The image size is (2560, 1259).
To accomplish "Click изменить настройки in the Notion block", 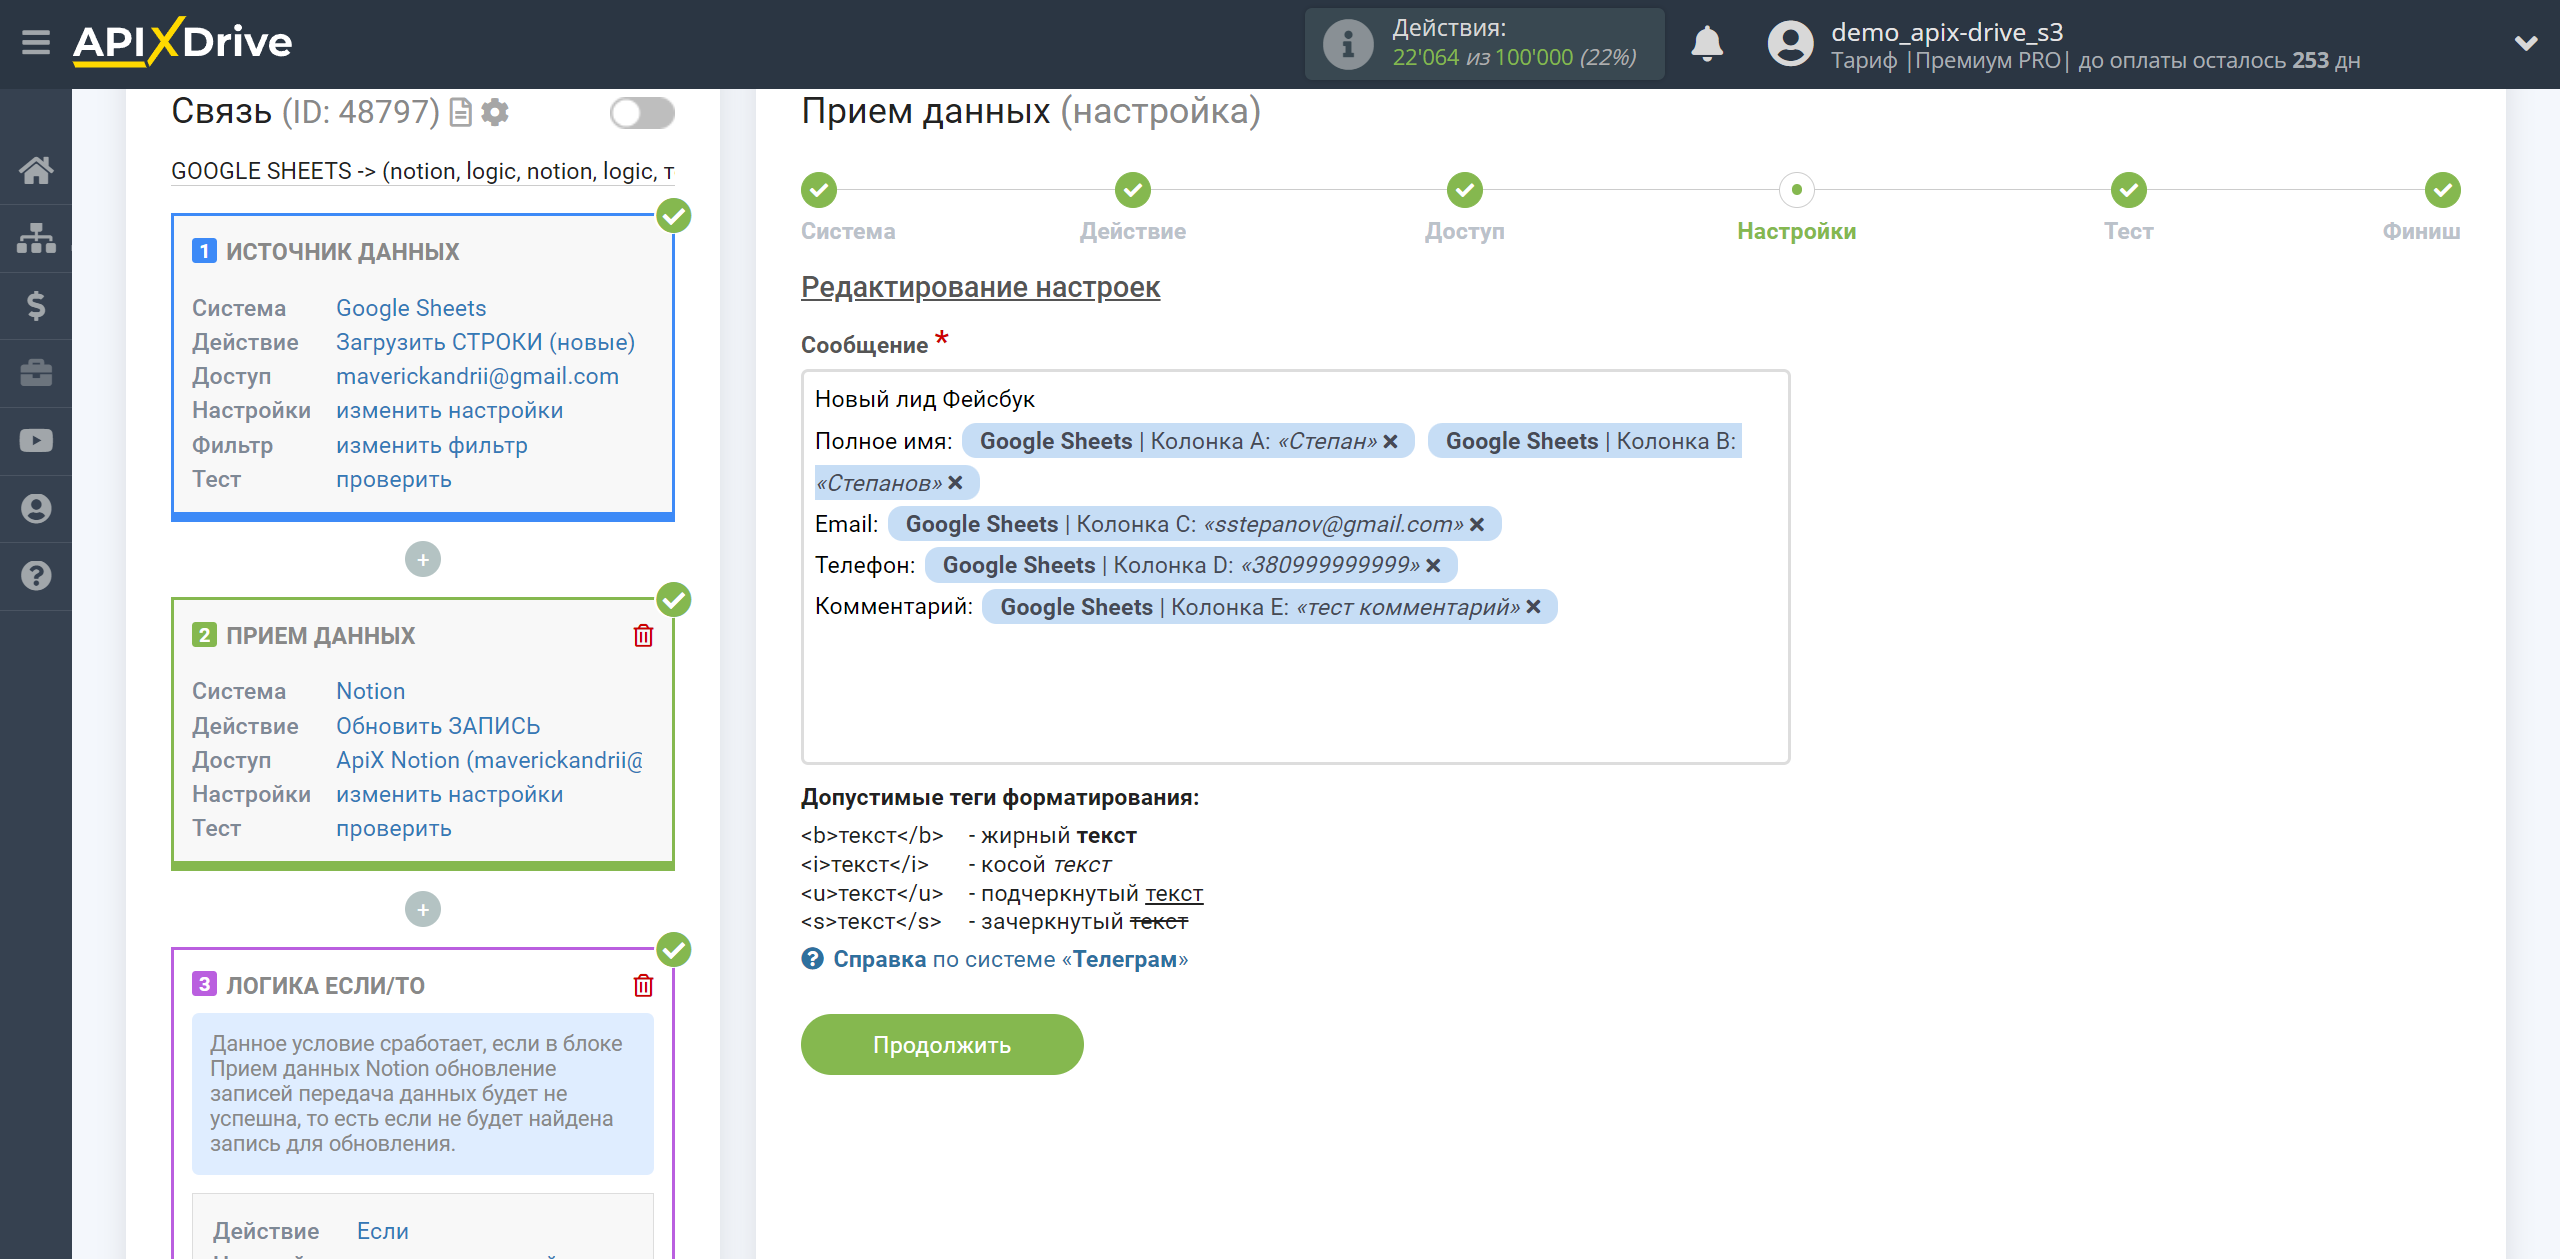I will point(449,794).
